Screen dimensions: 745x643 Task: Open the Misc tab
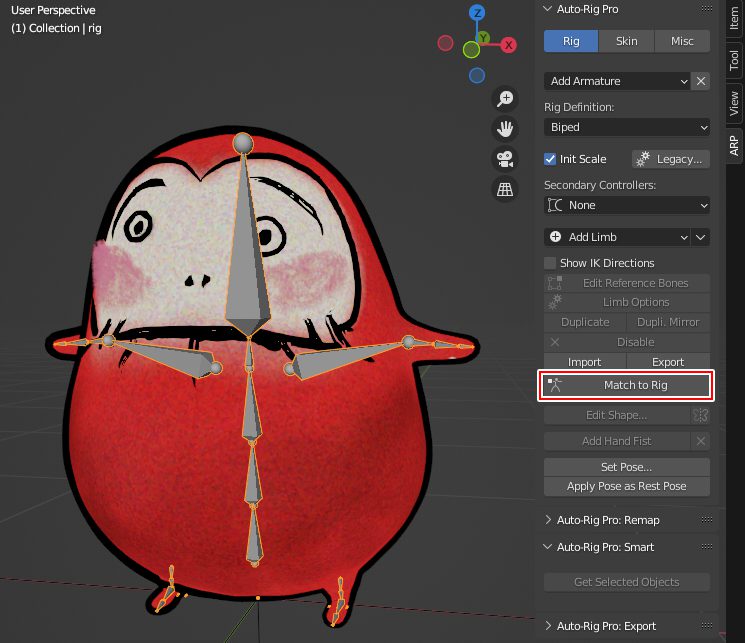[682, 41]
